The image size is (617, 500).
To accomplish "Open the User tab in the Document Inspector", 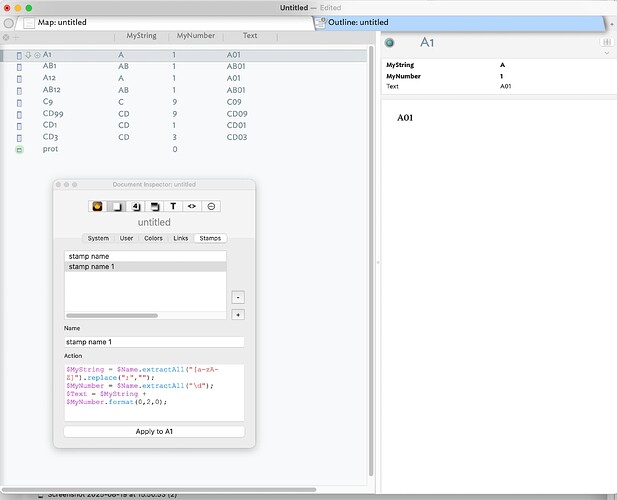I will point(126,238).
